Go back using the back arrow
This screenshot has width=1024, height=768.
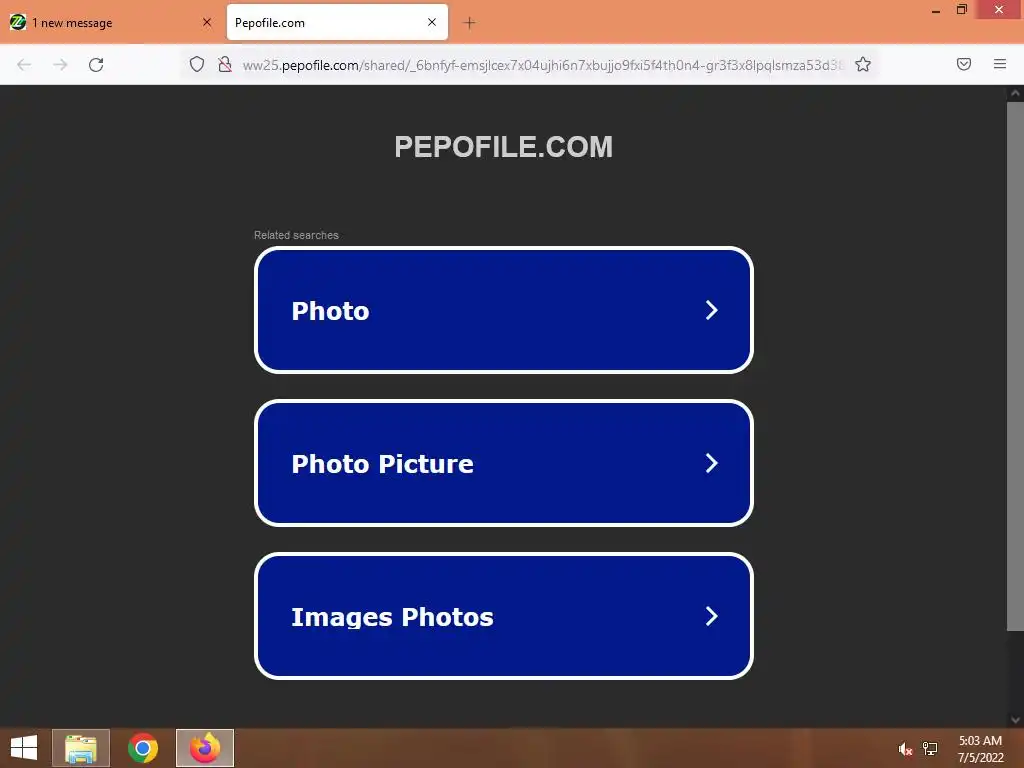pyautogui.click(x=24, y=65)
